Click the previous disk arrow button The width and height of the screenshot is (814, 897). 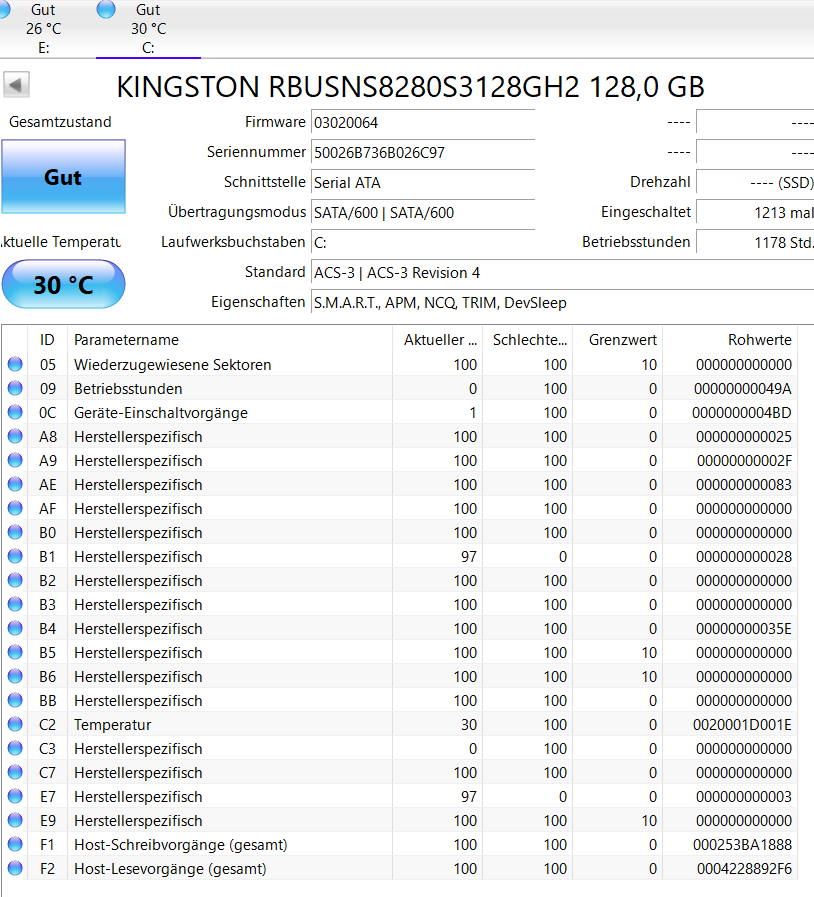click(x=16, y=85)
